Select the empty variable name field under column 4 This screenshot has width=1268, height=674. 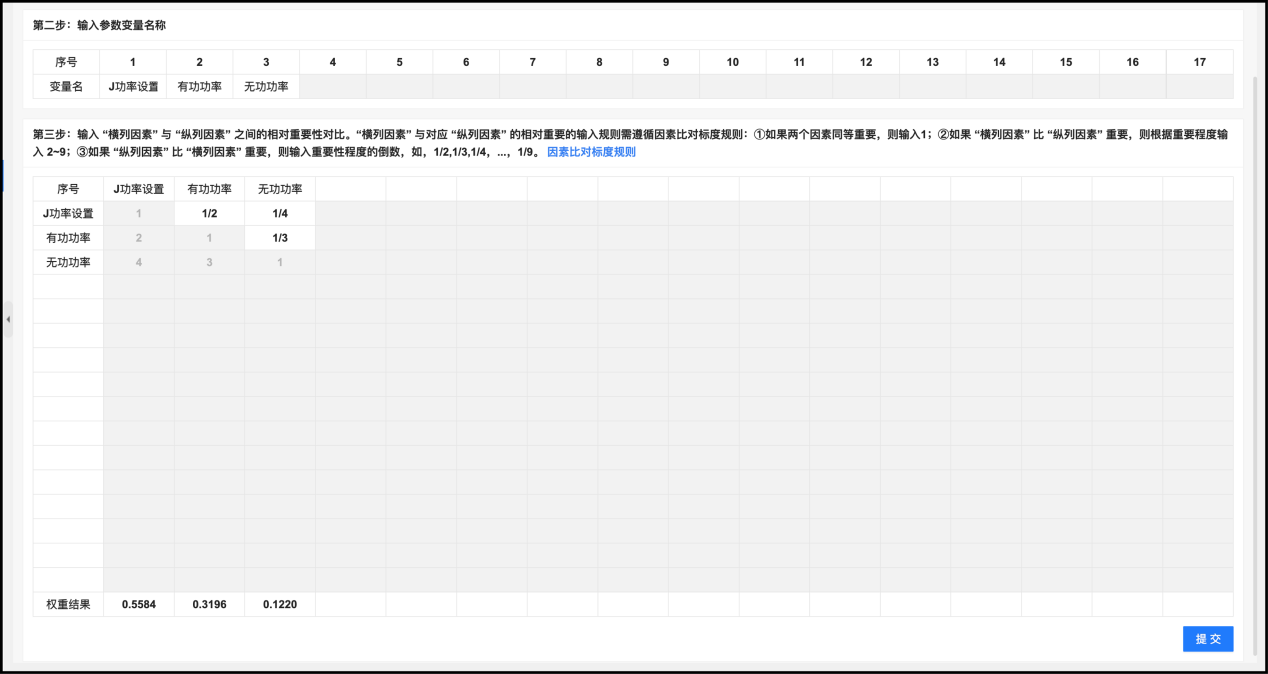click(333, 87)
